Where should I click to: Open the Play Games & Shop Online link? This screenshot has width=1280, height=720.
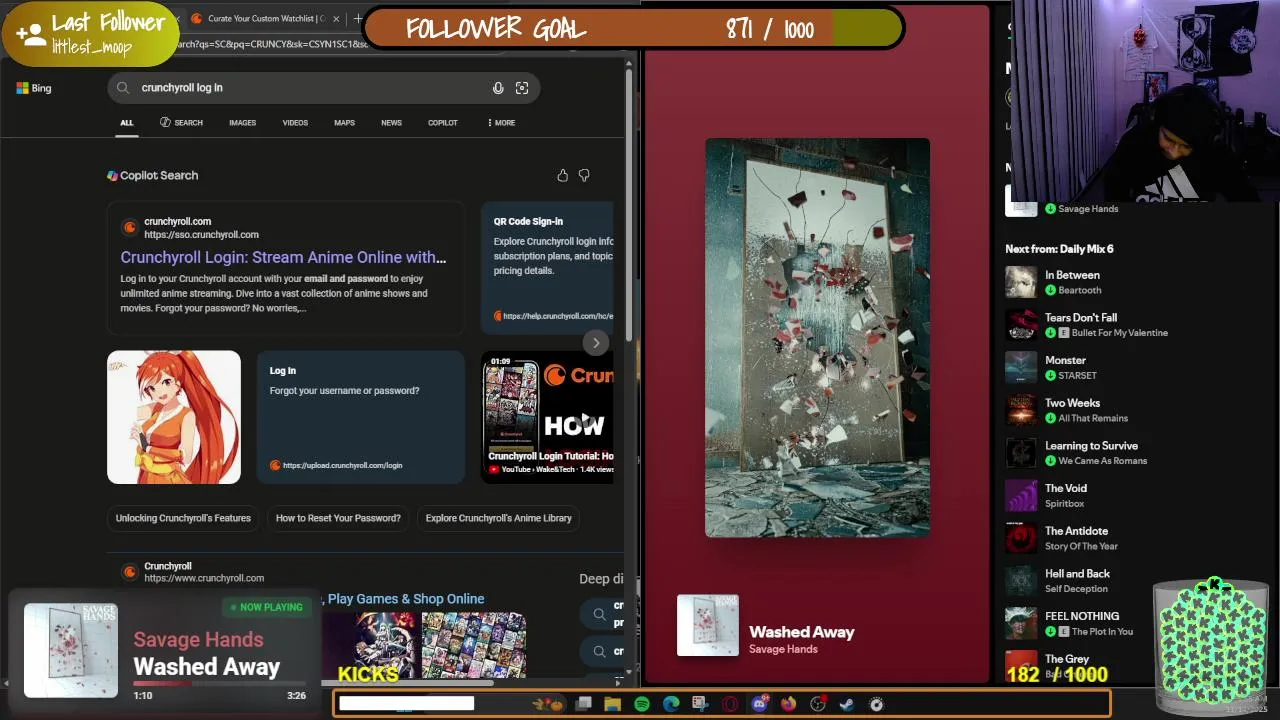point(406,599)
